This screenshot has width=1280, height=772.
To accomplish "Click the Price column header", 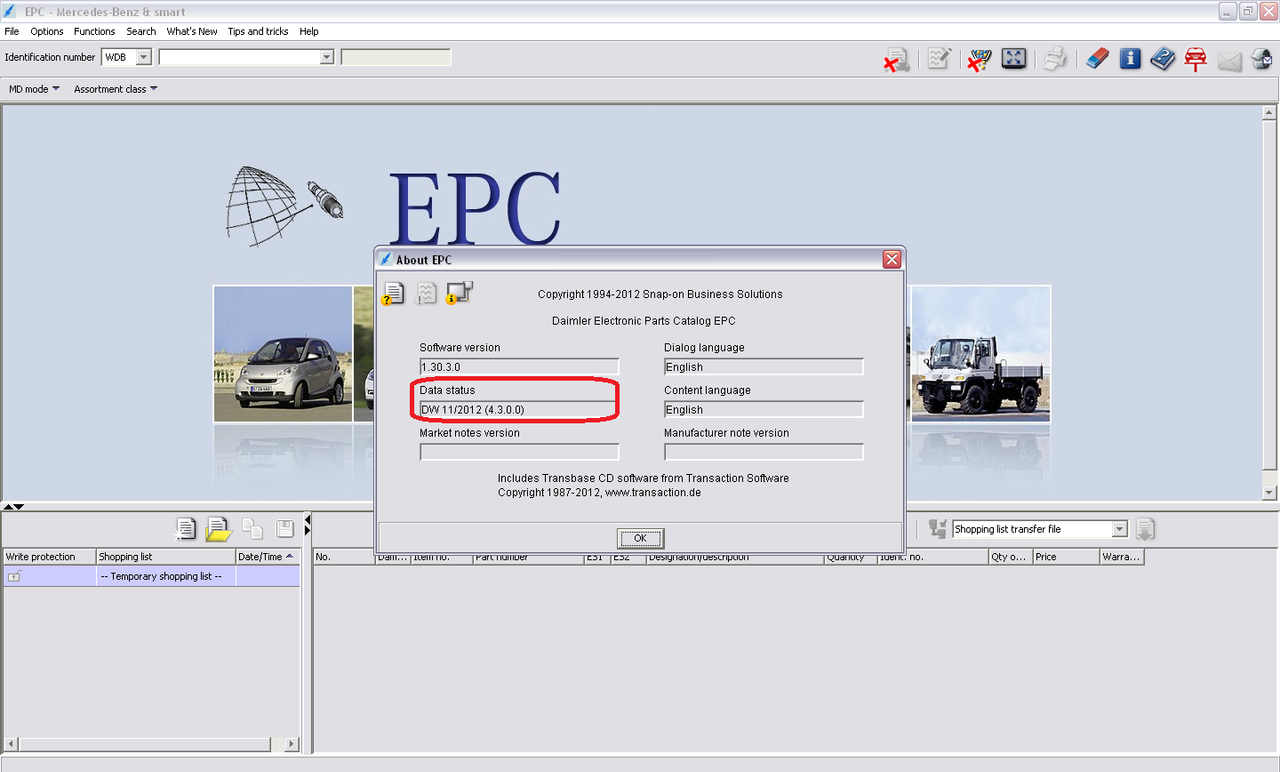I will point(1065,557).
